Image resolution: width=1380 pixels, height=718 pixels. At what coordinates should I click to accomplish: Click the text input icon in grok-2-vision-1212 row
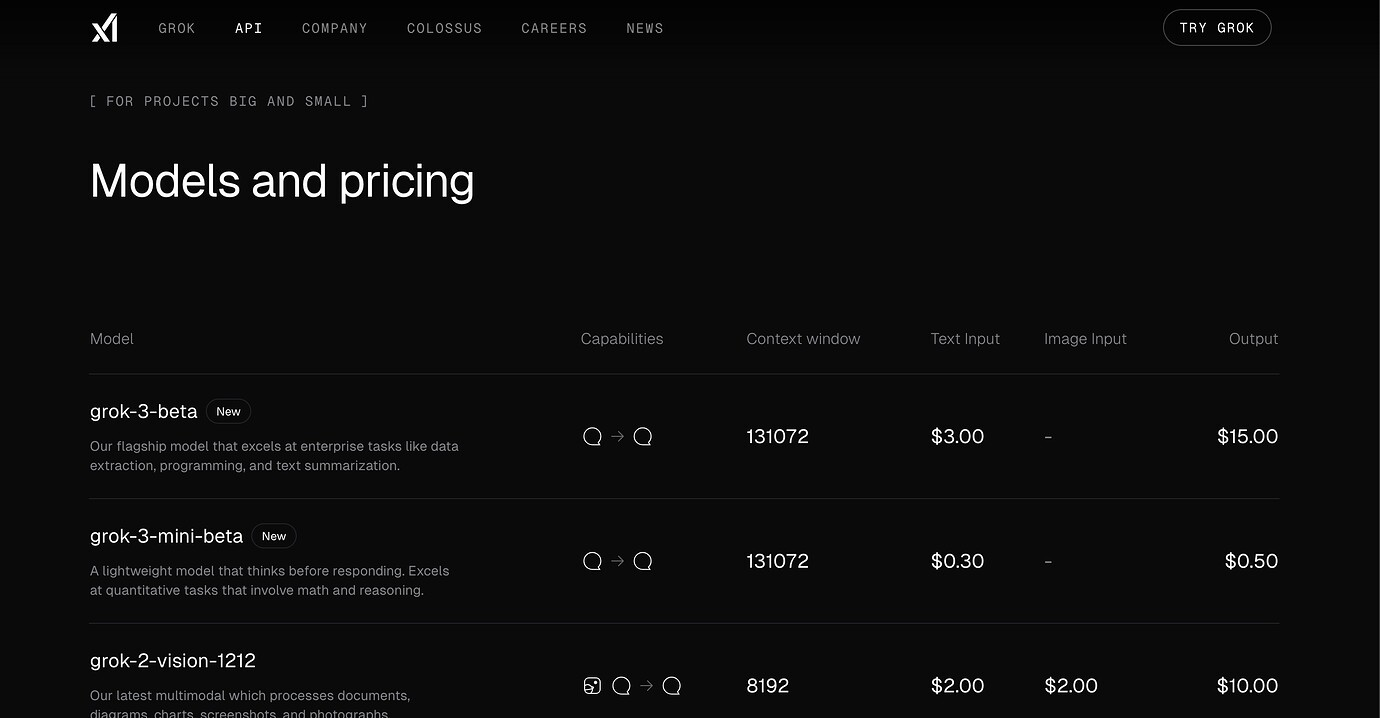coord(621,686)
